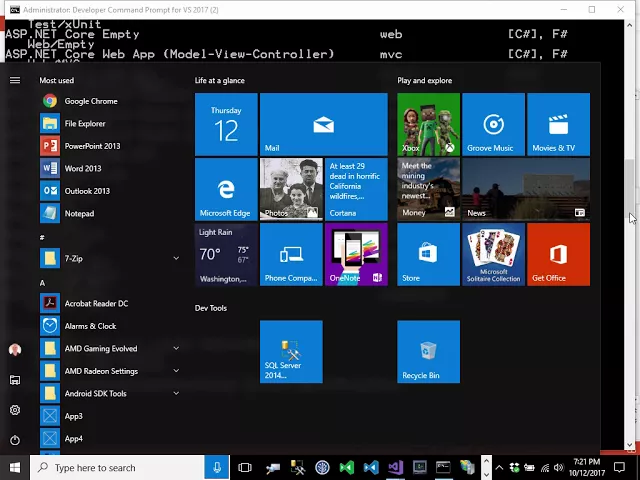Open the Thursday 12 calendar tile

click(226, 124)
